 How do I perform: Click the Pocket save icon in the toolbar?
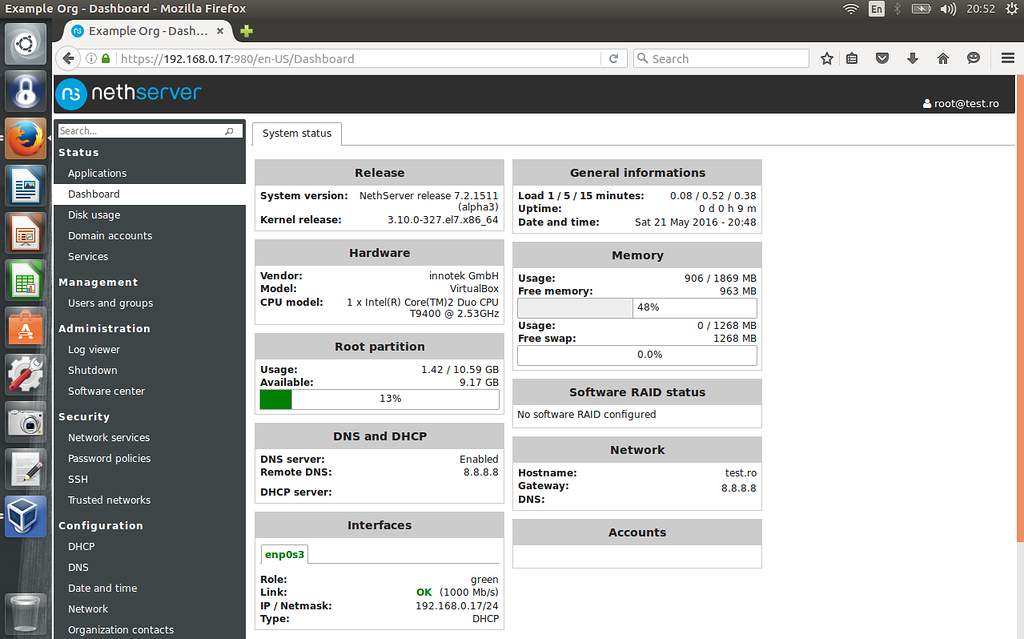(882, 58)
